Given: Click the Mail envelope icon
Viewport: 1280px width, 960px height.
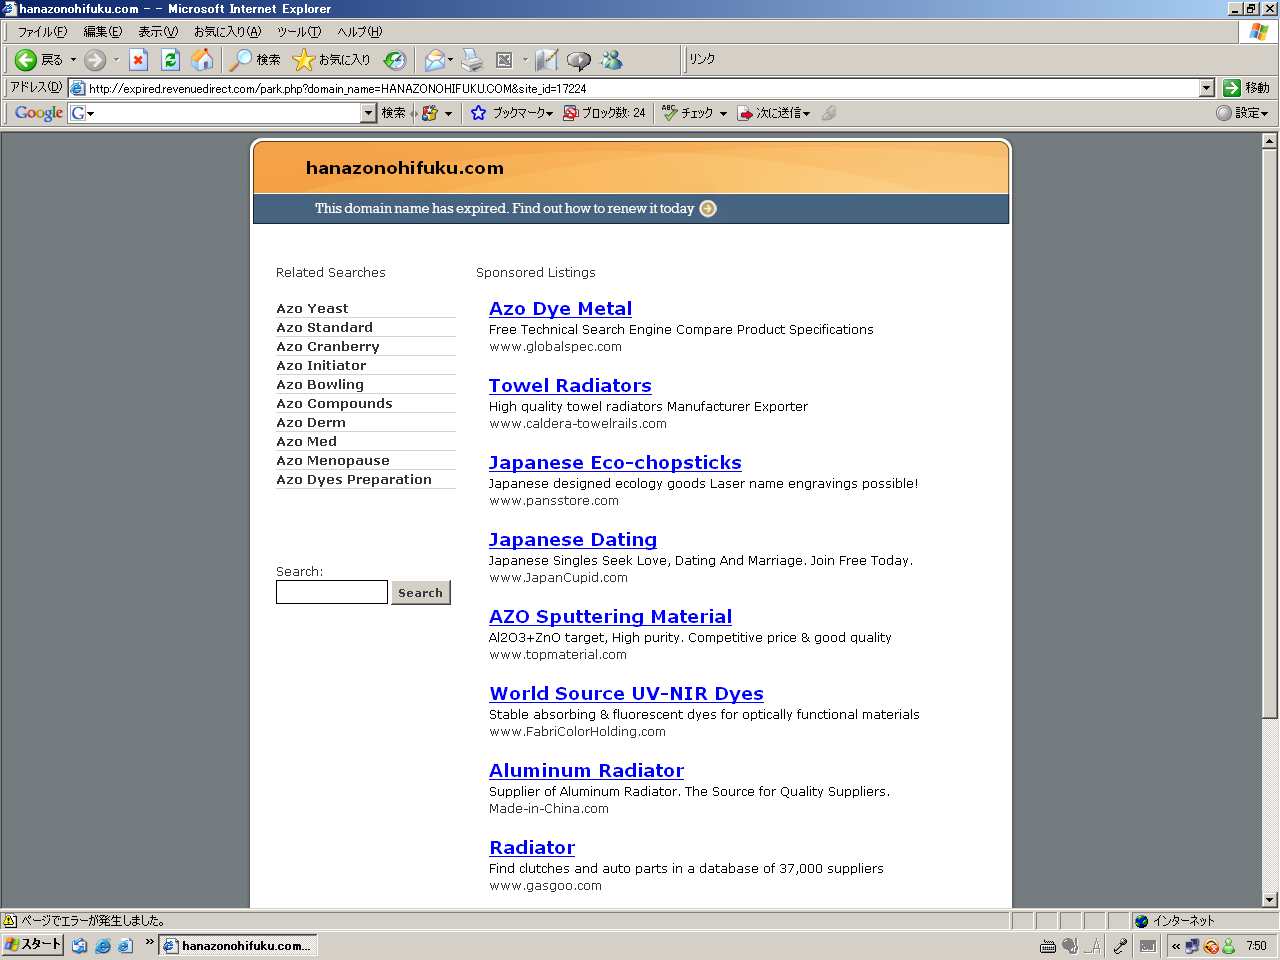Looking at the screenshot, I should click(433, 60).
